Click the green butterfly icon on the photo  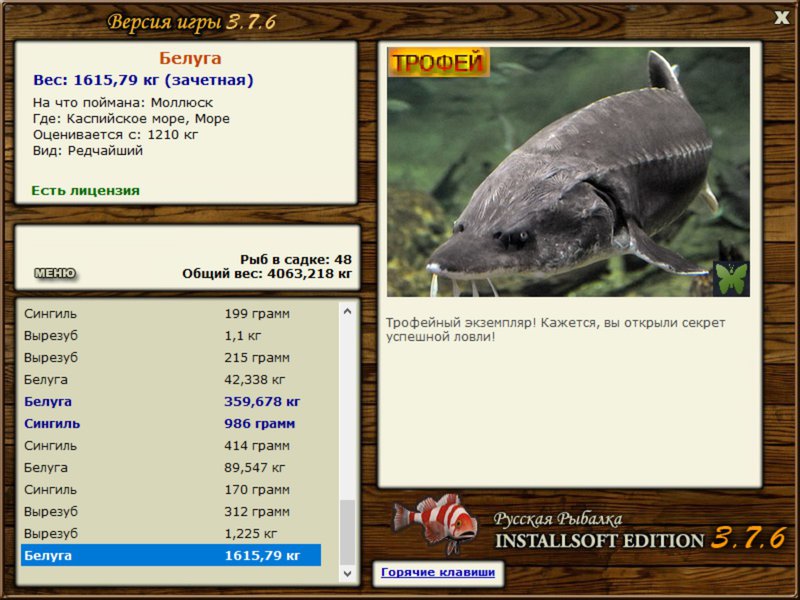731,279
